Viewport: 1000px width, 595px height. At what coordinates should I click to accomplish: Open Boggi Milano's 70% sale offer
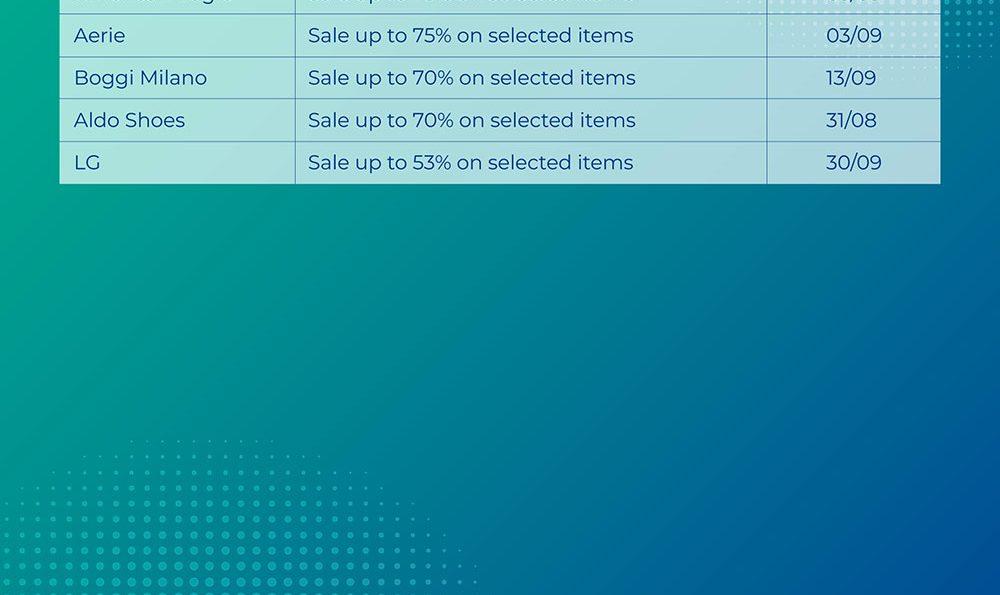tap(471, 78)
